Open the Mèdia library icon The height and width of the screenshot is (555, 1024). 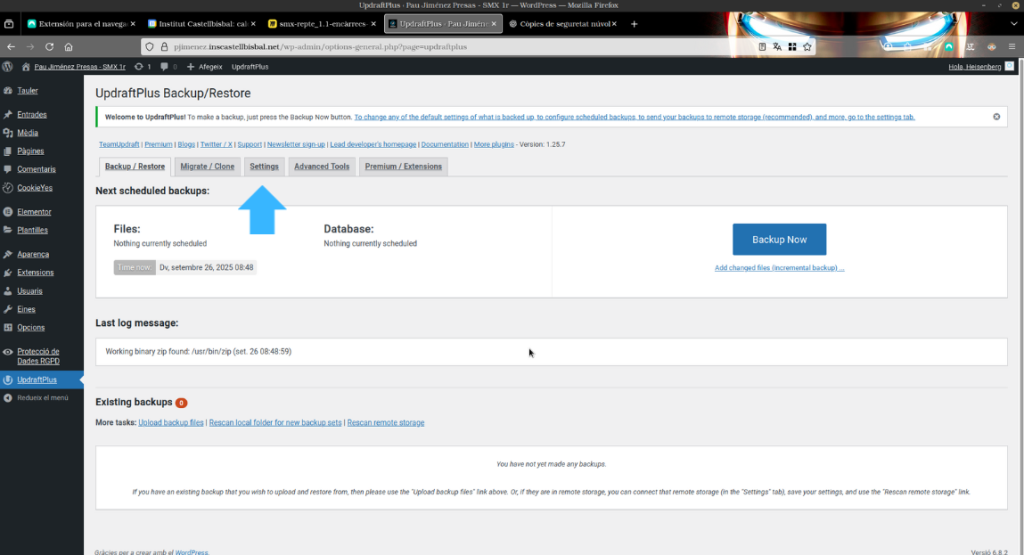tap(8, 132)
